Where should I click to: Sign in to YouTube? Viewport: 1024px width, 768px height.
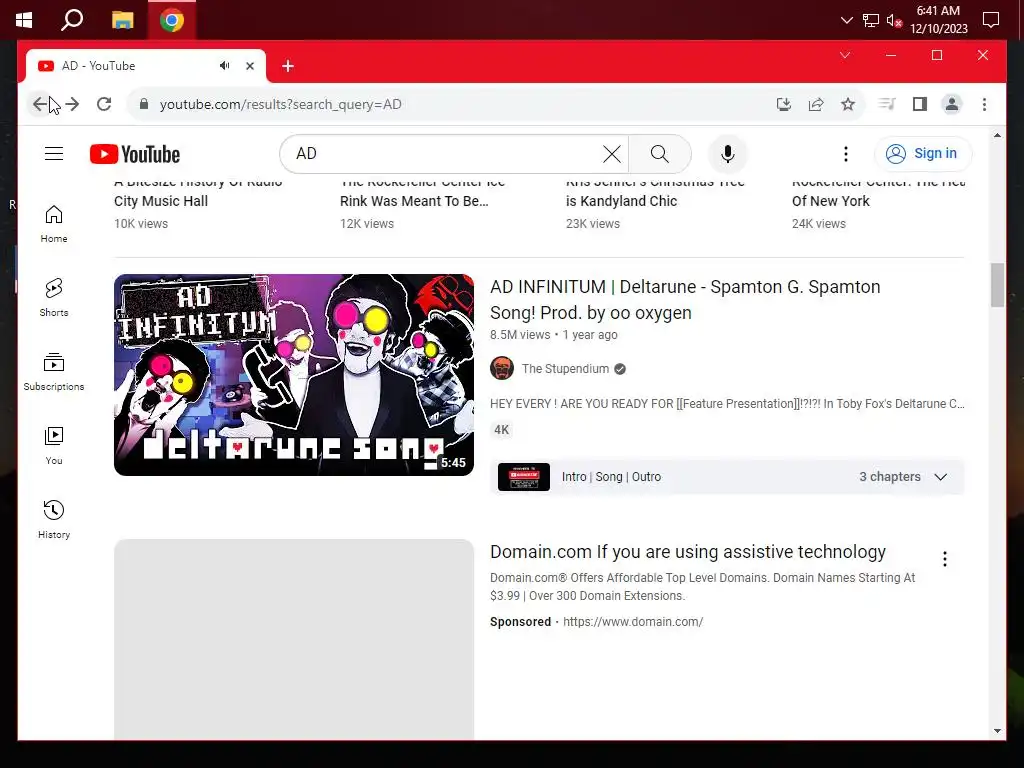(x=923, y=153)
